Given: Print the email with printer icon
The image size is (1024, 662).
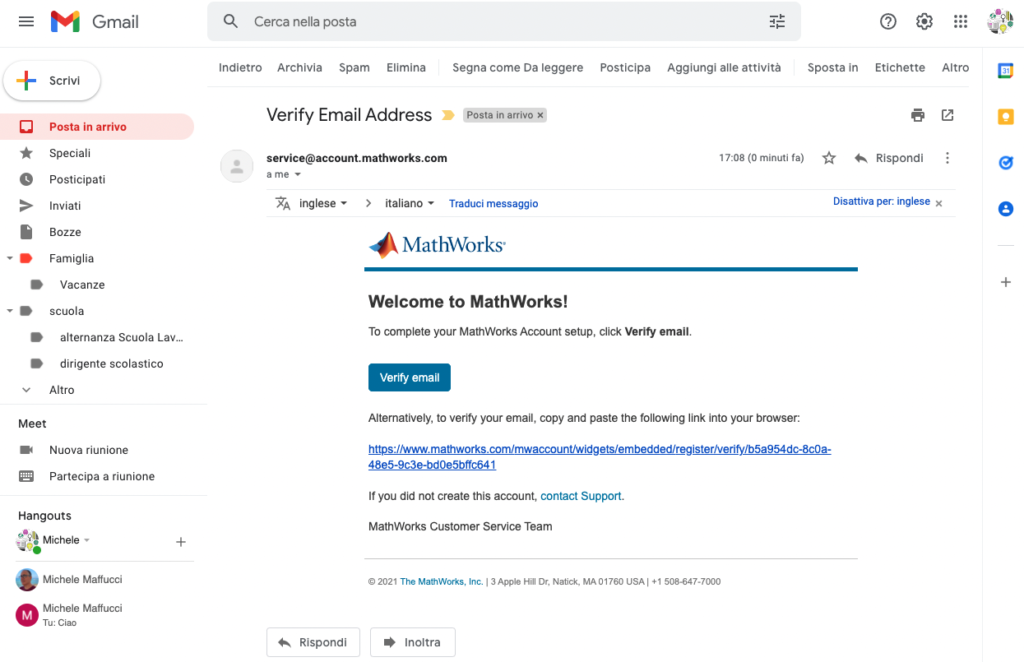Looking at the screenshot, I should tap(917, 115).
